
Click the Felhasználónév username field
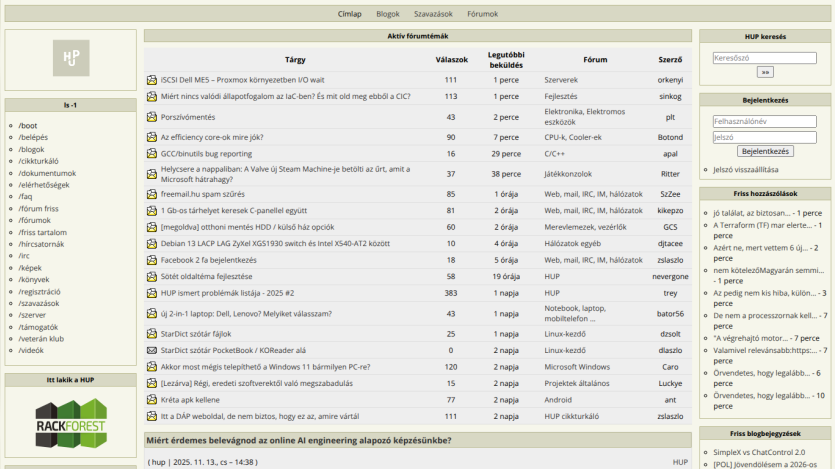(x=765, y=121)
